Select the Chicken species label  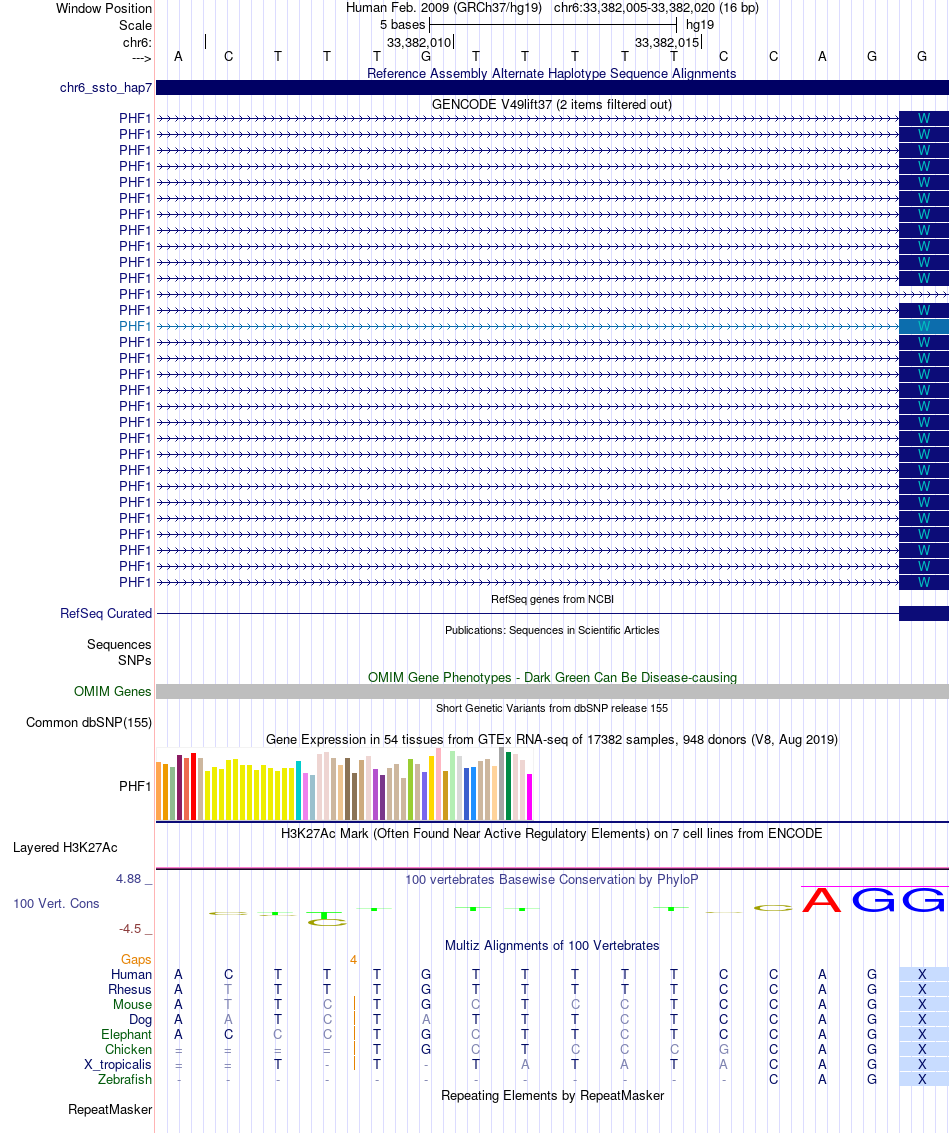(x=129, y=1050)
